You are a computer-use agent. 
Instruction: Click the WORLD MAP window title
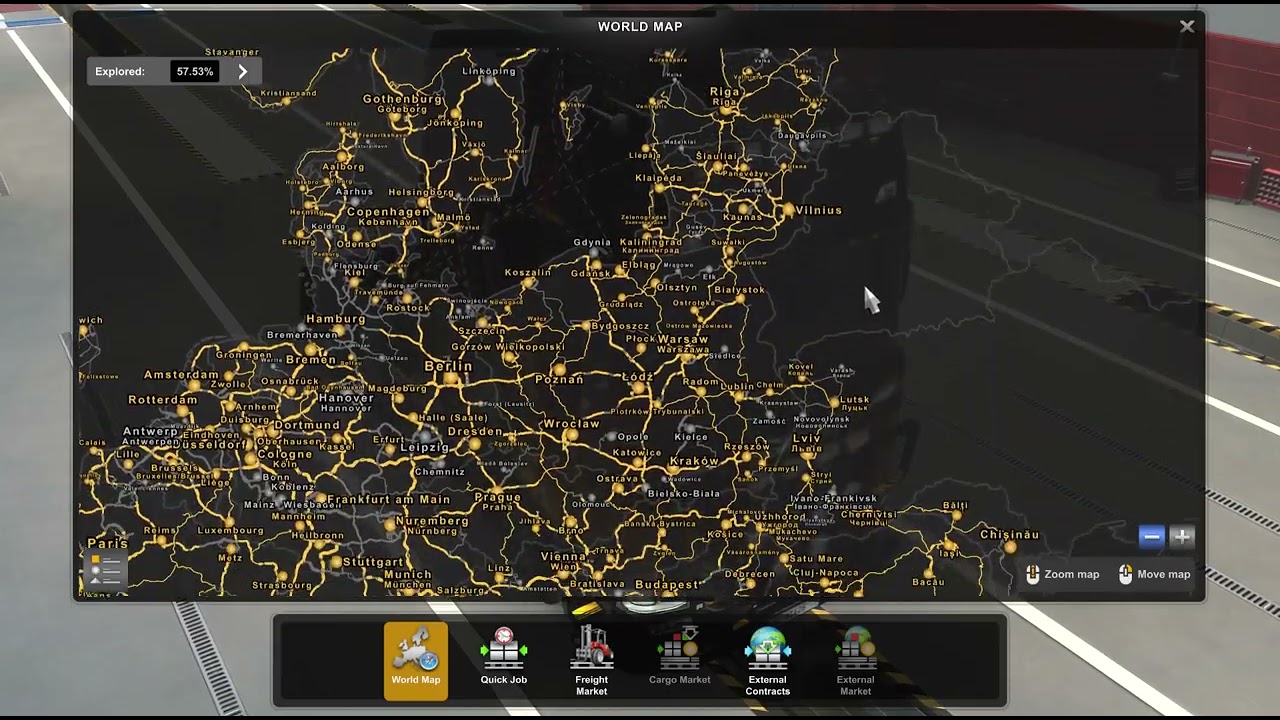click(640, 27)
